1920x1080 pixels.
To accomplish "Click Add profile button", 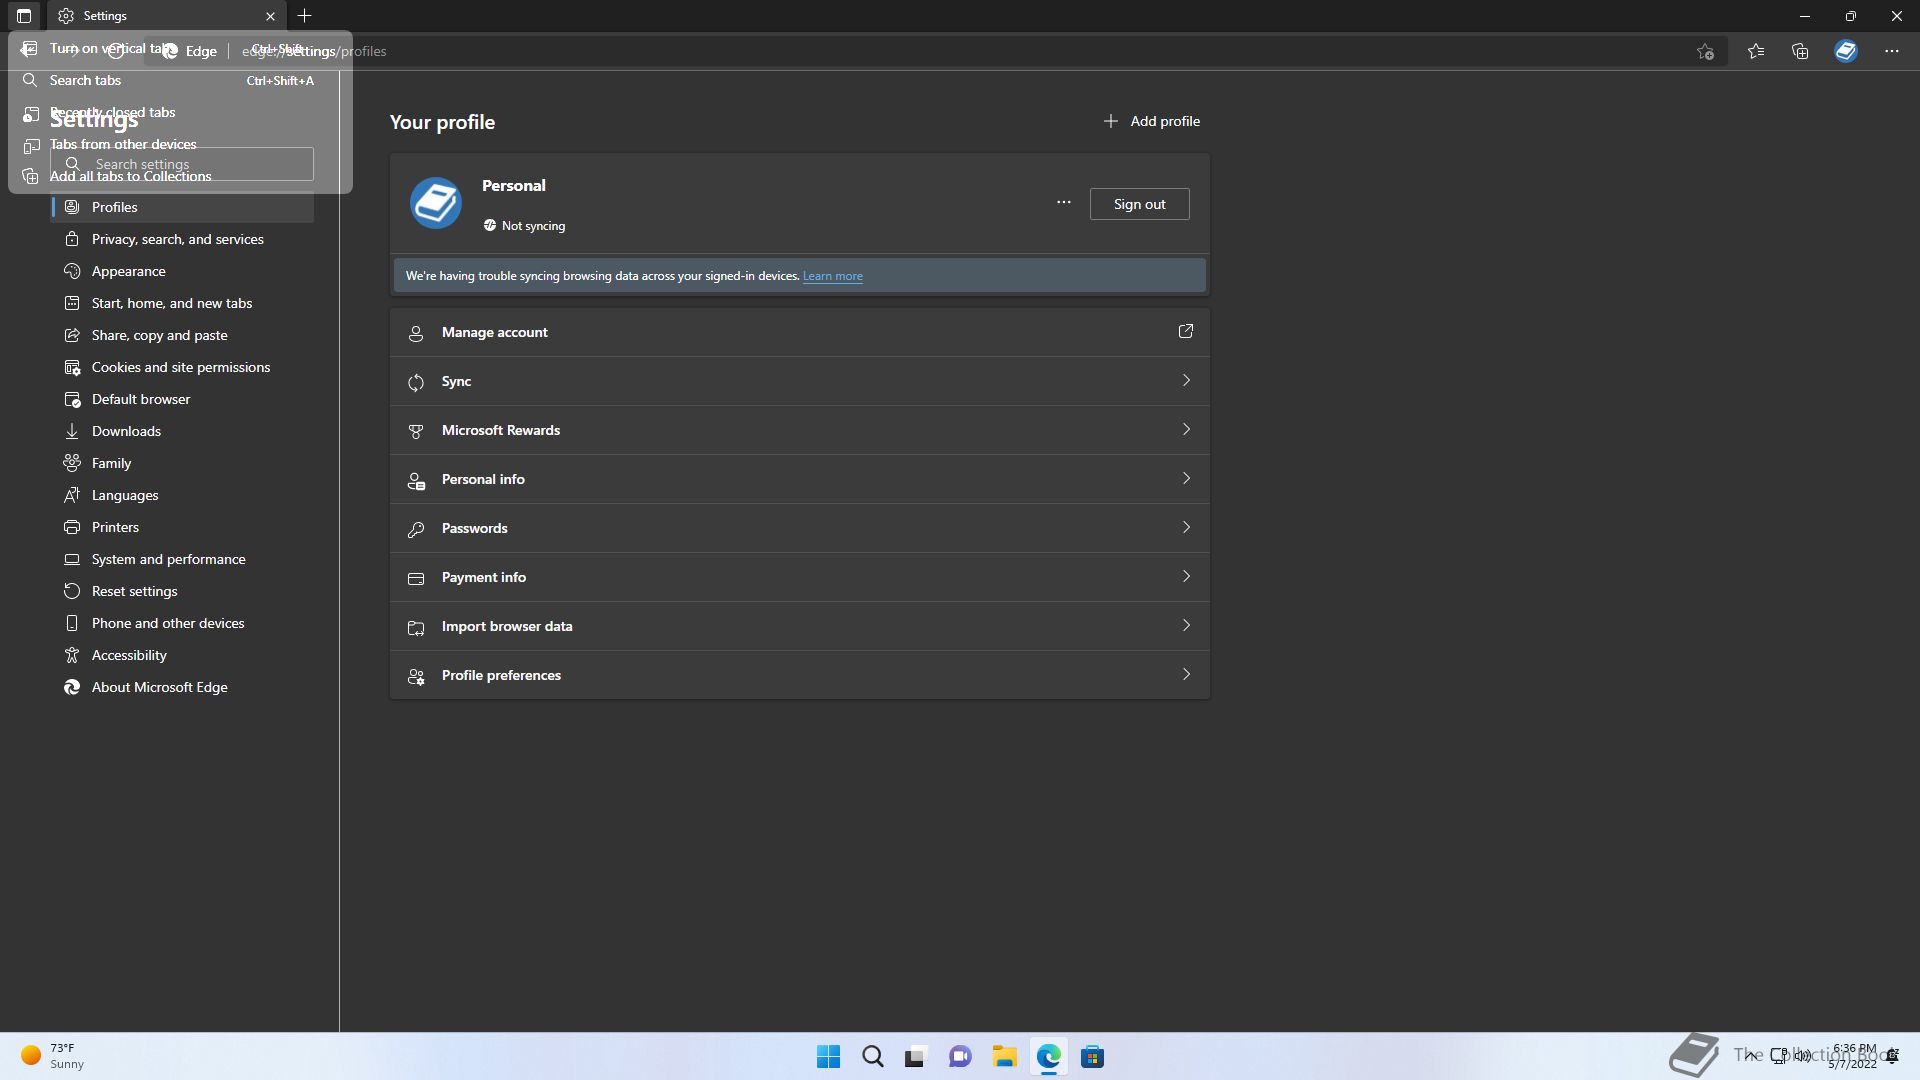I will point(1151,121).
